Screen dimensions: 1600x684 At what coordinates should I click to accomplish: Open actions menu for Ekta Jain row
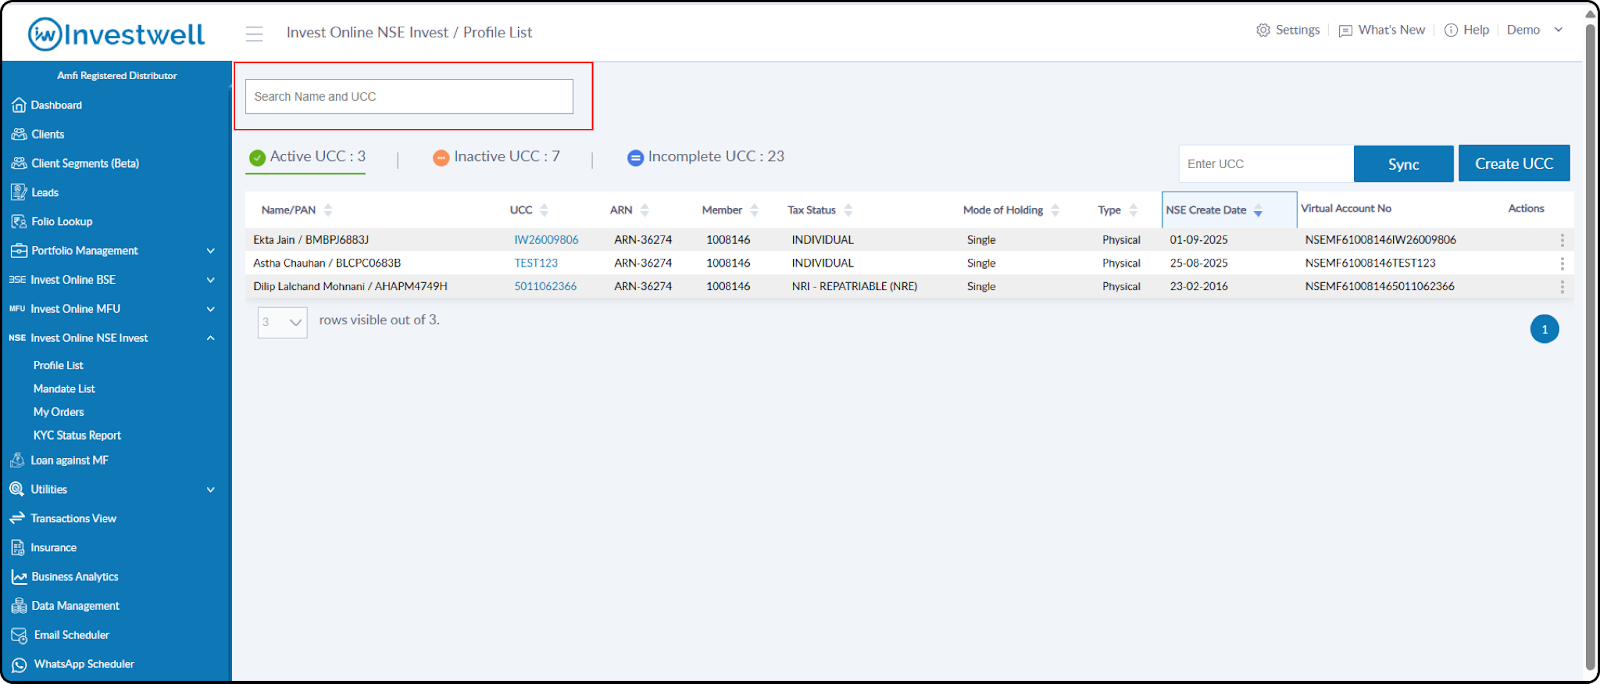pyautogui.click(x=1562, y=240)
